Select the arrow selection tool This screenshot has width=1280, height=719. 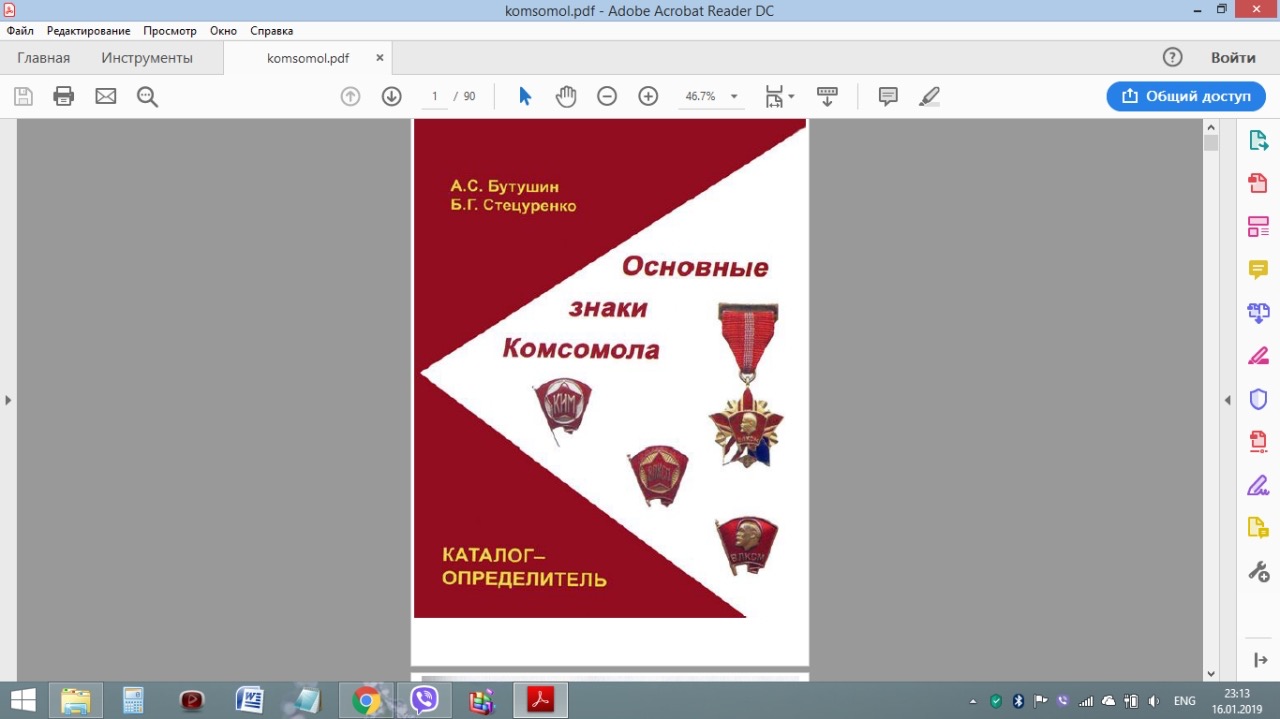(x=525, y=96)
